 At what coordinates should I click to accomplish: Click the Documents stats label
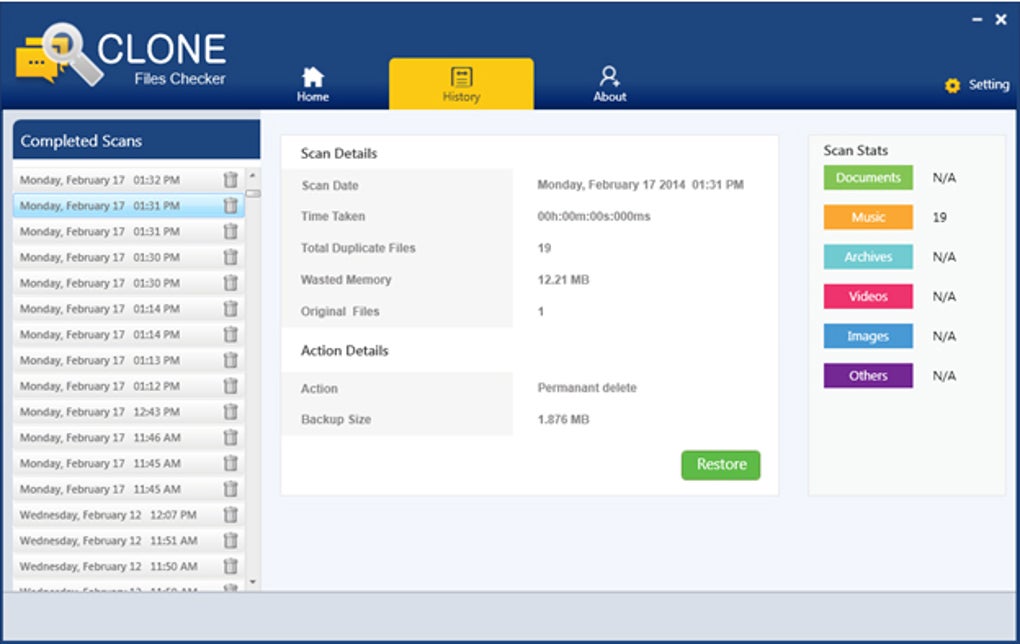pos(868,178)
